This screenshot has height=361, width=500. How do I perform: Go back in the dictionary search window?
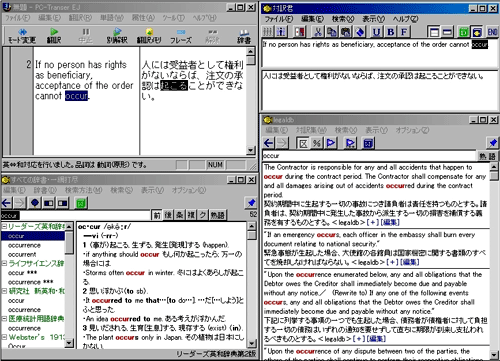[6, 203]
